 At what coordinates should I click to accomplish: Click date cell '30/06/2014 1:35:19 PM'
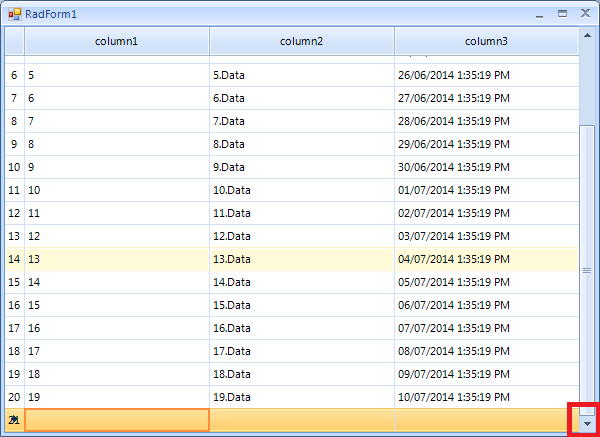pyautogui.click(x=486, y=167)
